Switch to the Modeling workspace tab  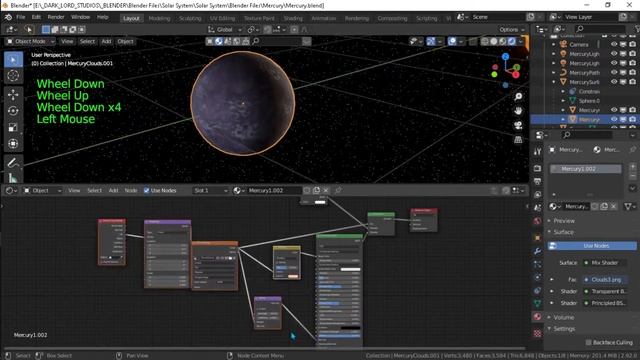pyautogui.click(x=159, y=18)
